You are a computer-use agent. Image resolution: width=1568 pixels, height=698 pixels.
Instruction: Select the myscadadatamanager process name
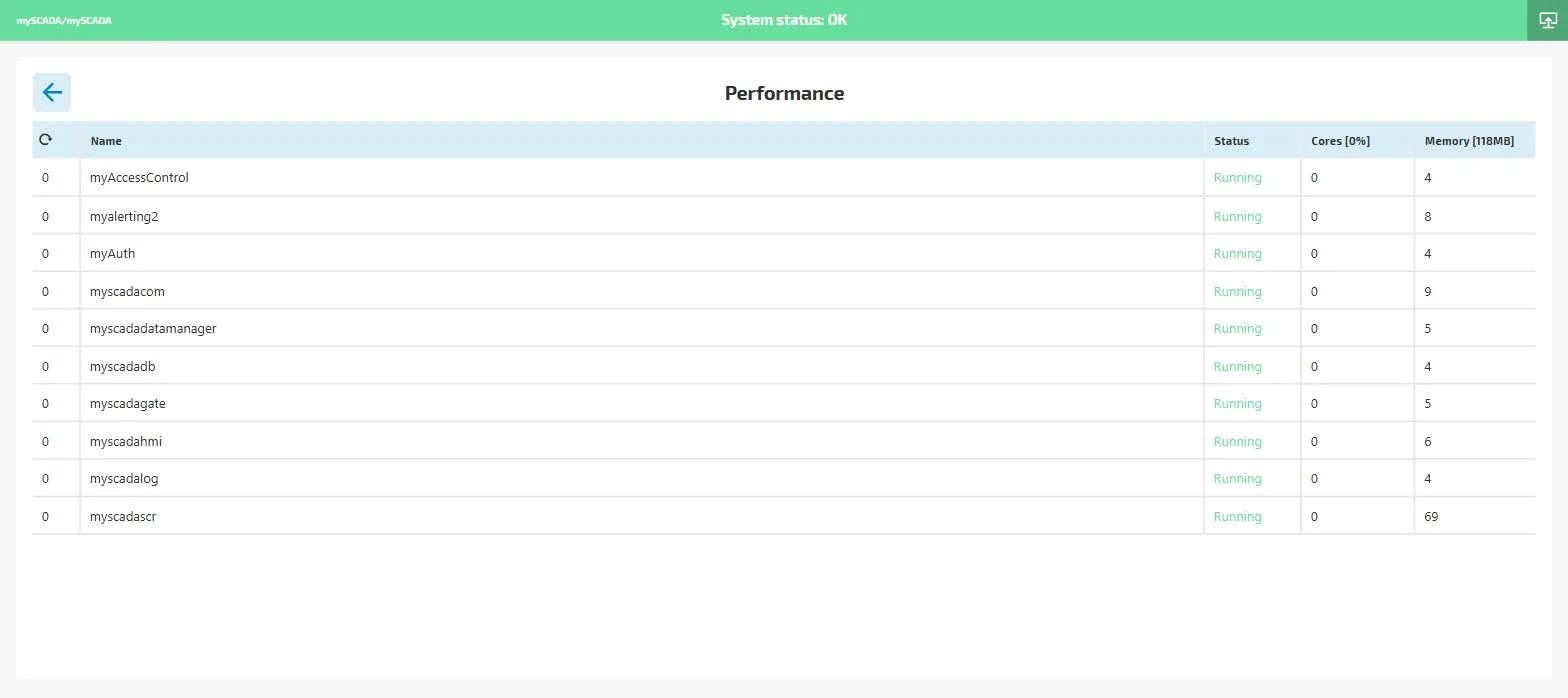tap(153, 329)
